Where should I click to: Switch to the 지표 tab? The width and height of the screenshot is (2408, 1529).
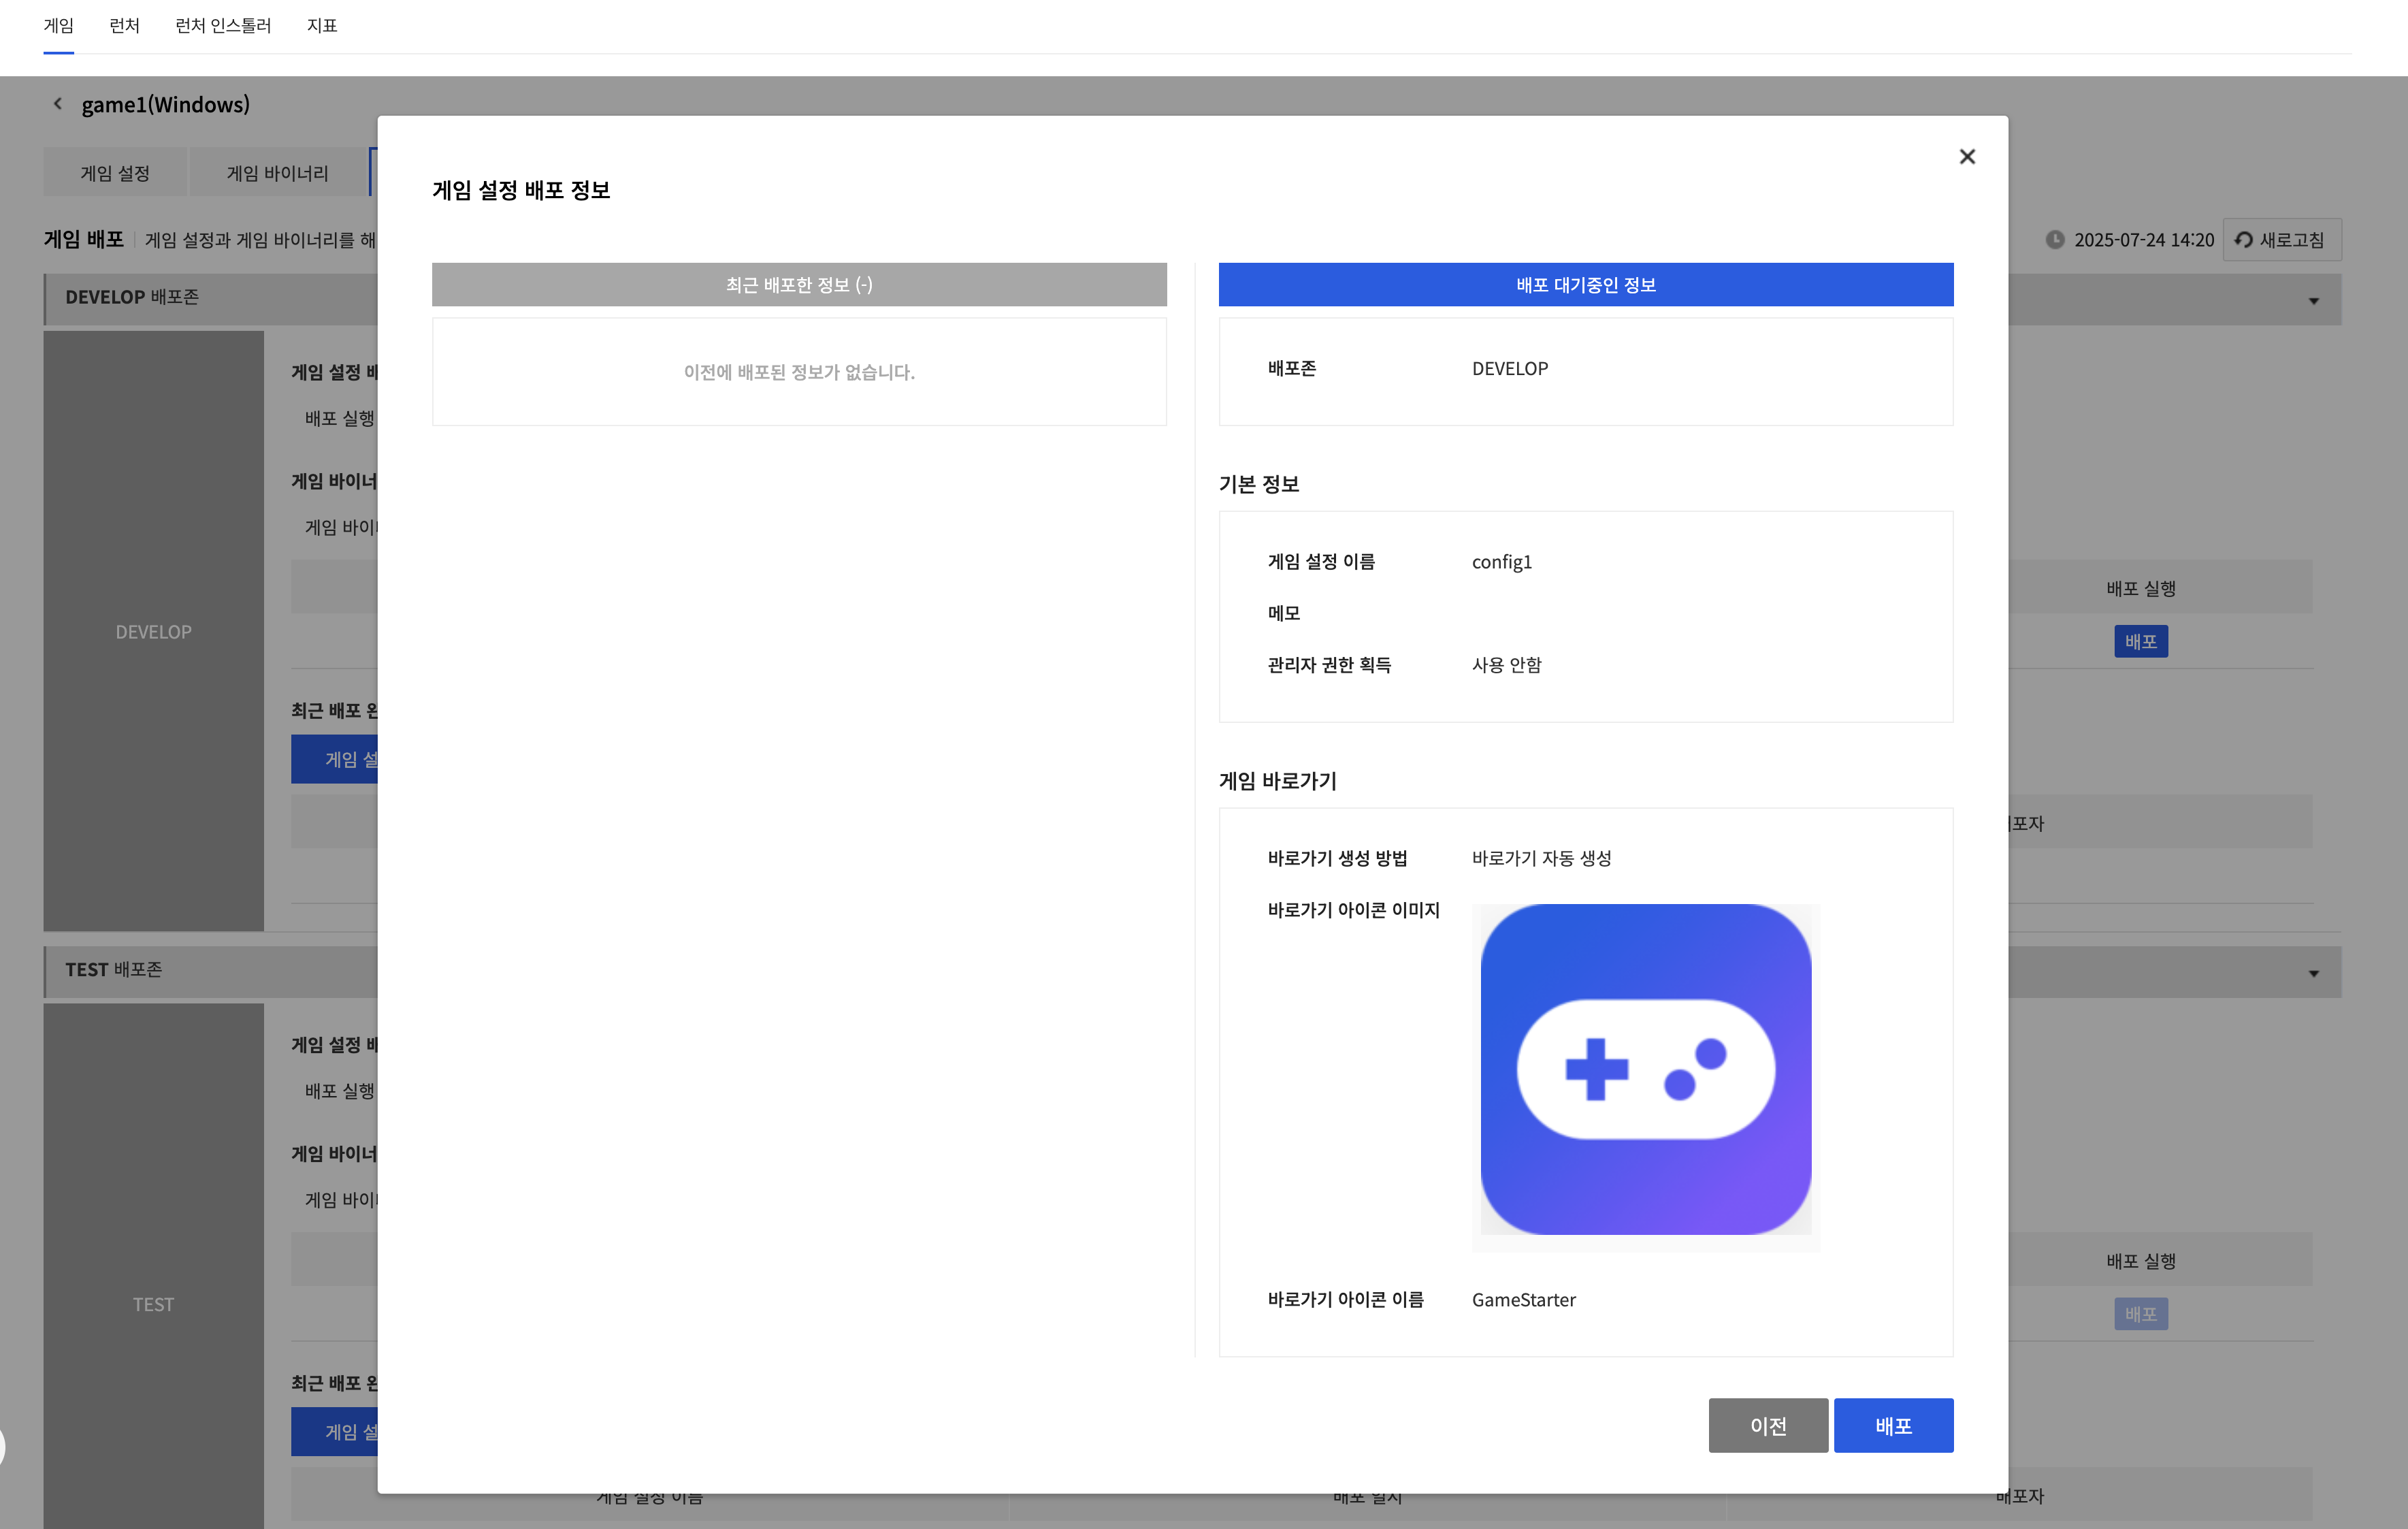coord(322,26)
